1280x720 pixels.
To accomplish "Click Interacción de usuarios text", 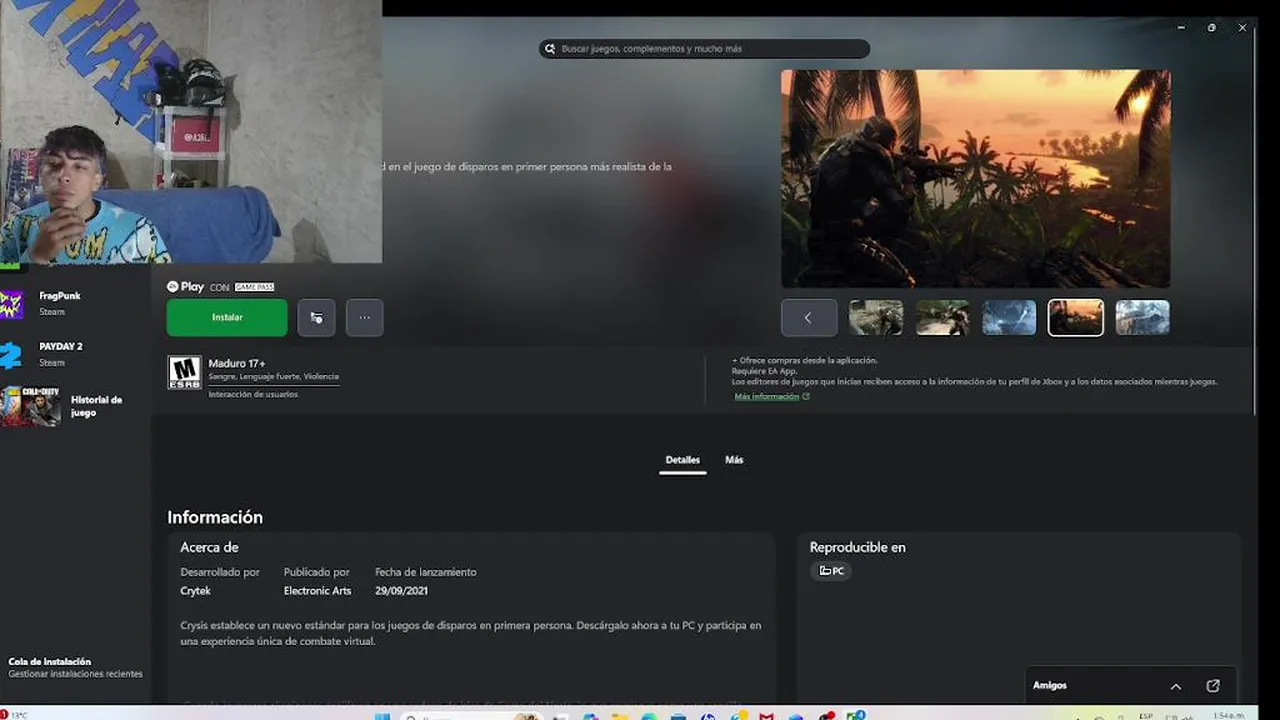I will pos(253,394).
